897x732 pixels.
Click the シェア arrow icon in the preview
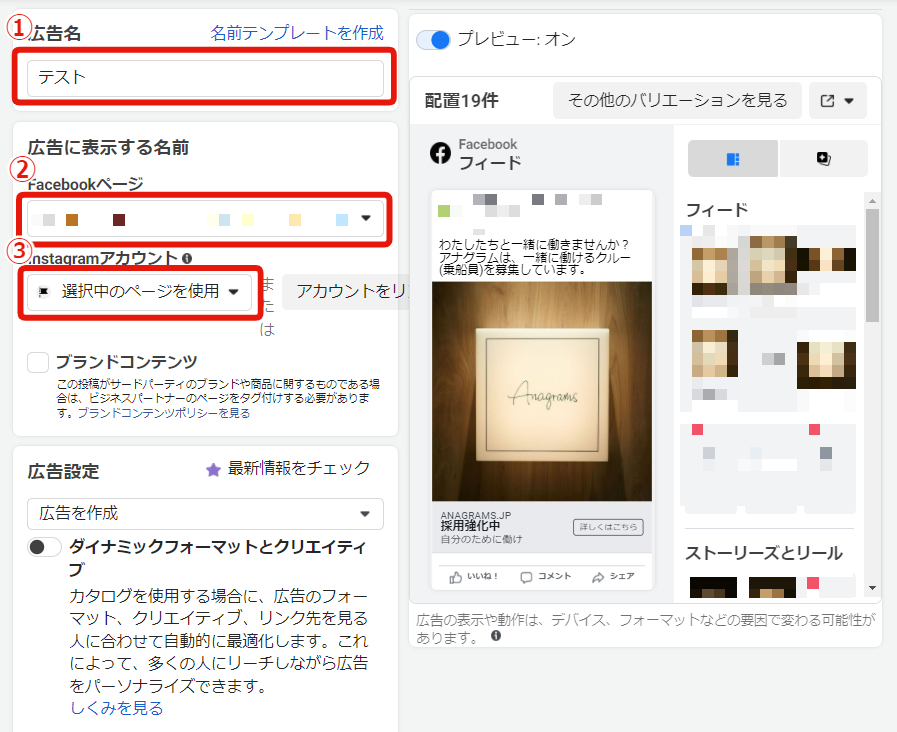click(x=599, y=577)
